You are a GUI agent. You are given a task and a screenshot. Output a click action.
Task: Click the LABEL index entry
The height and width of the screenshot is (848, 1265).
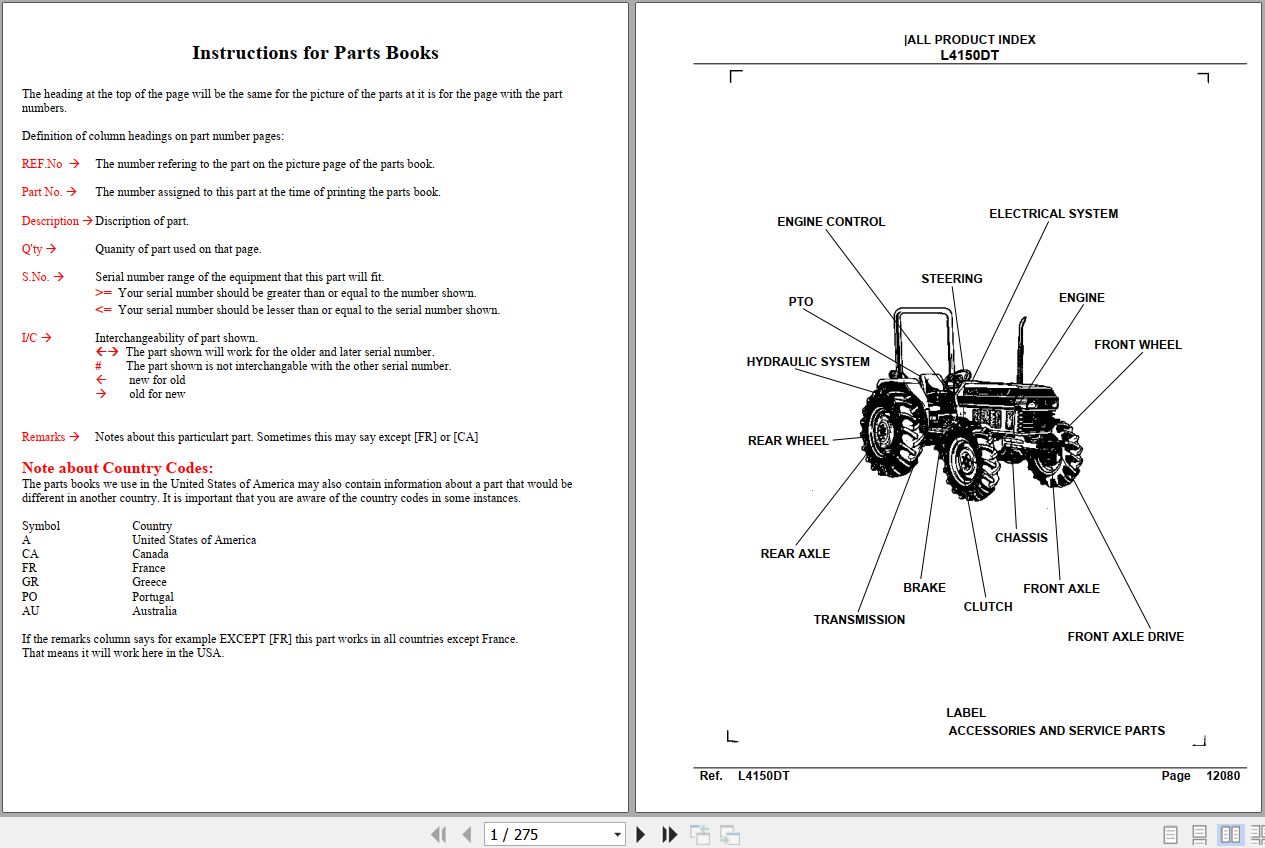(x=966, y=713)
